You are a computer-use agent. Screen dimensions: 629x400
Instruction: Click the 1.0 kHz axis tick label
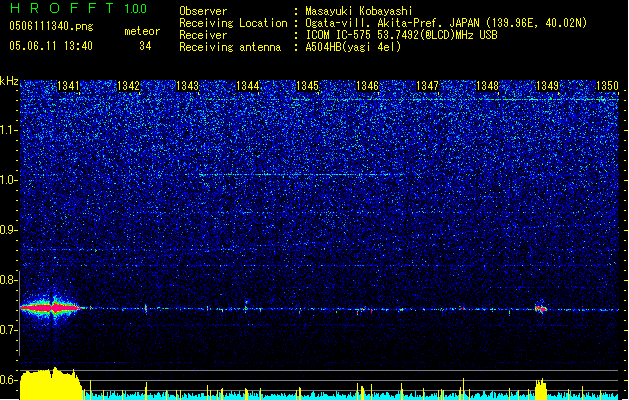point(8,180)
